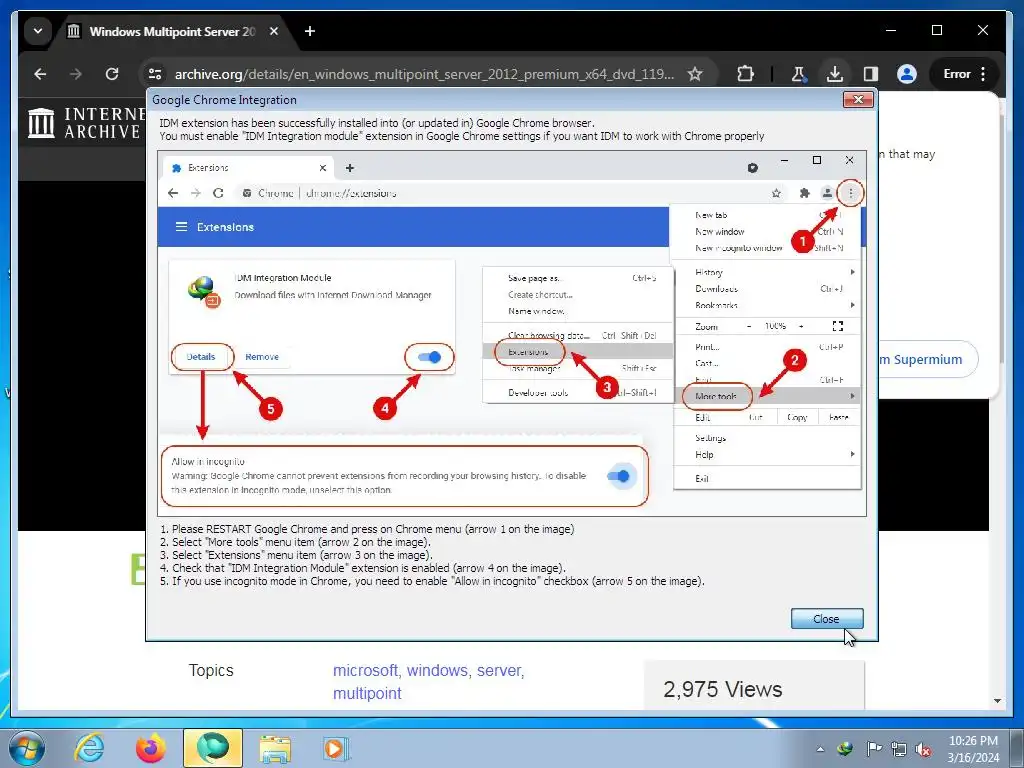Close the Windows Multipoint Server tab

click(274, 31)
